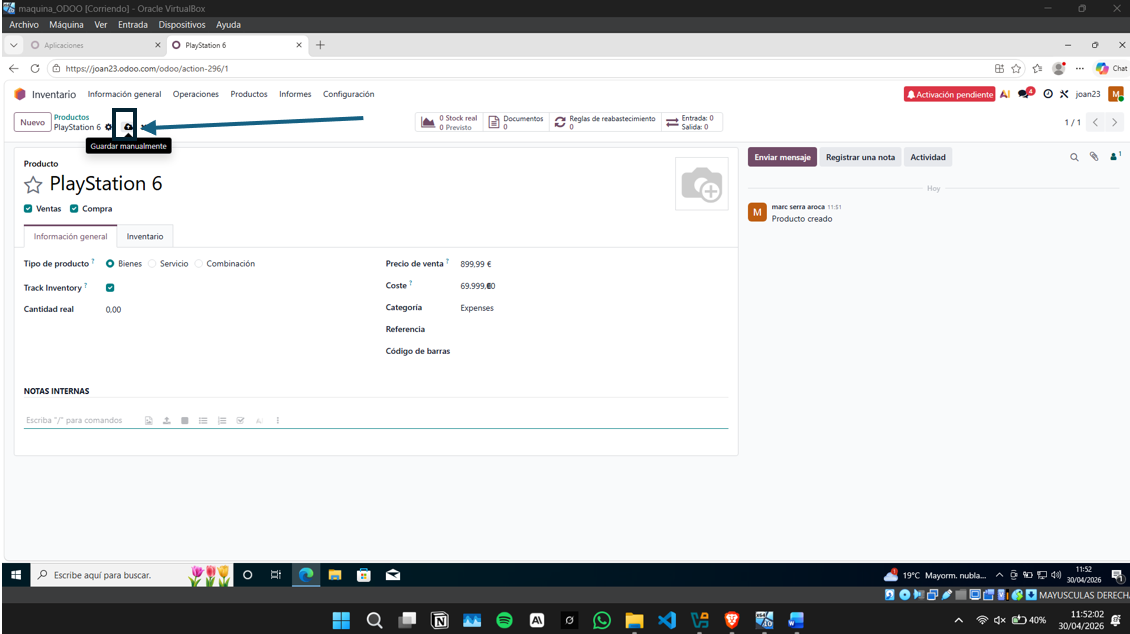The width and height of the screenshot is (1130, 634).
Task: Show followers via the person icon in chatter
Action: pyautogui.click(x=1115, y=156)
